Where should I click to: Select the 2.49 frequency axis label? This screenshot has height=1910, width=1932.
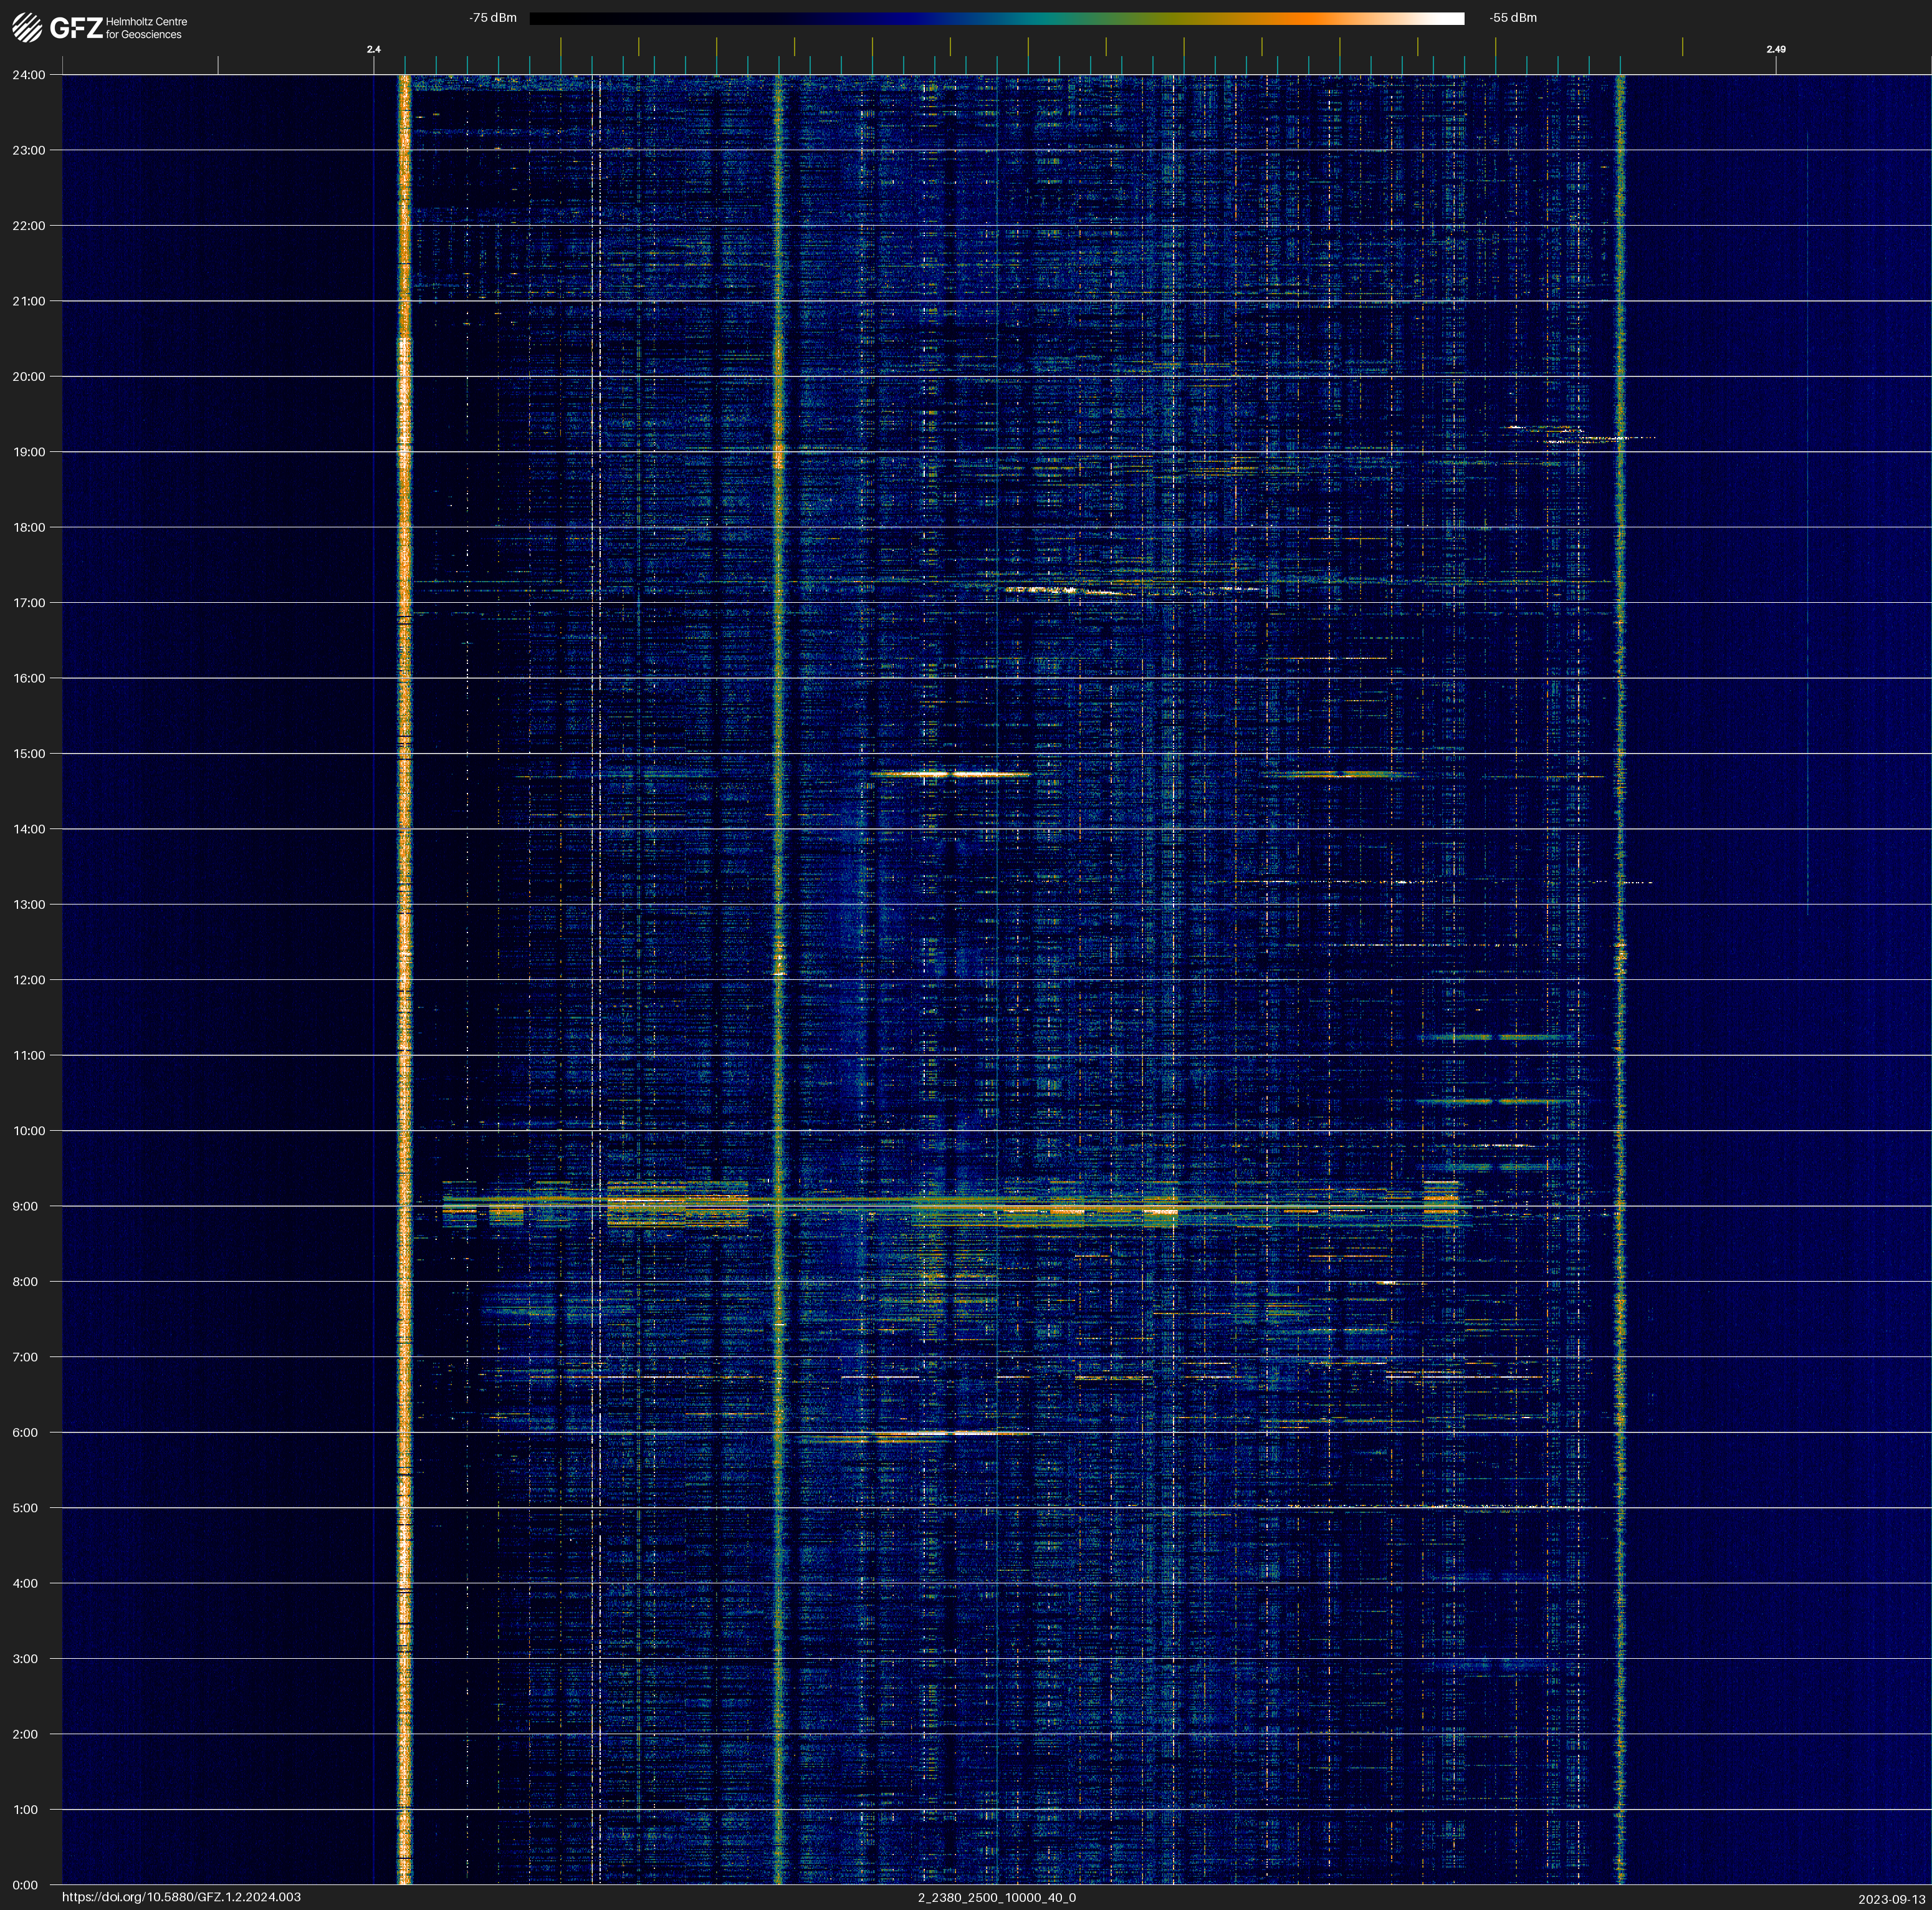1776,49
